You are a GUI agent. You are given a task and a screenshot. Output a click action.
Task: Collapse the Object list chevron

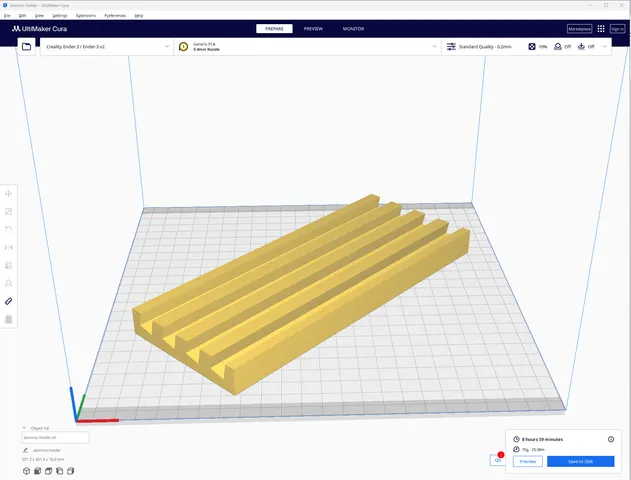[x=25, y=428]
